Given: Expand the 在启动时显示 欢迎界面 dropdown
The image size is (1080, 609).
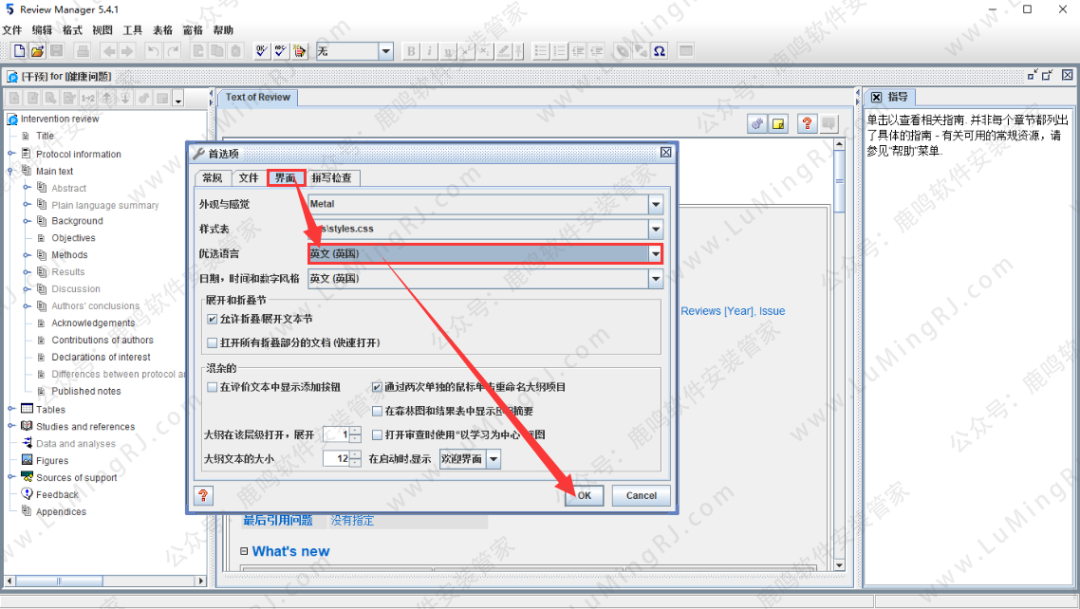Looking at the screenshot, I should 493,459.
